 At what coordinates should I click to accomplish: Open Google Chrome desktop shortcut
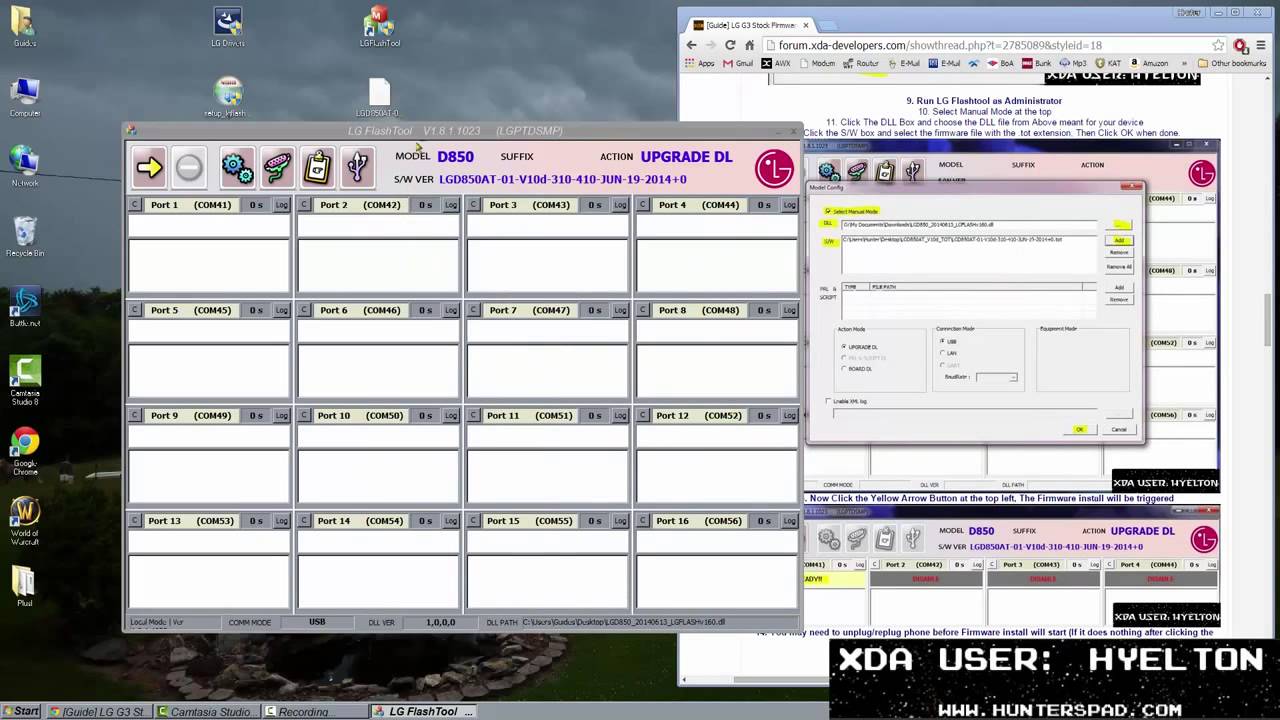(24, 452)
